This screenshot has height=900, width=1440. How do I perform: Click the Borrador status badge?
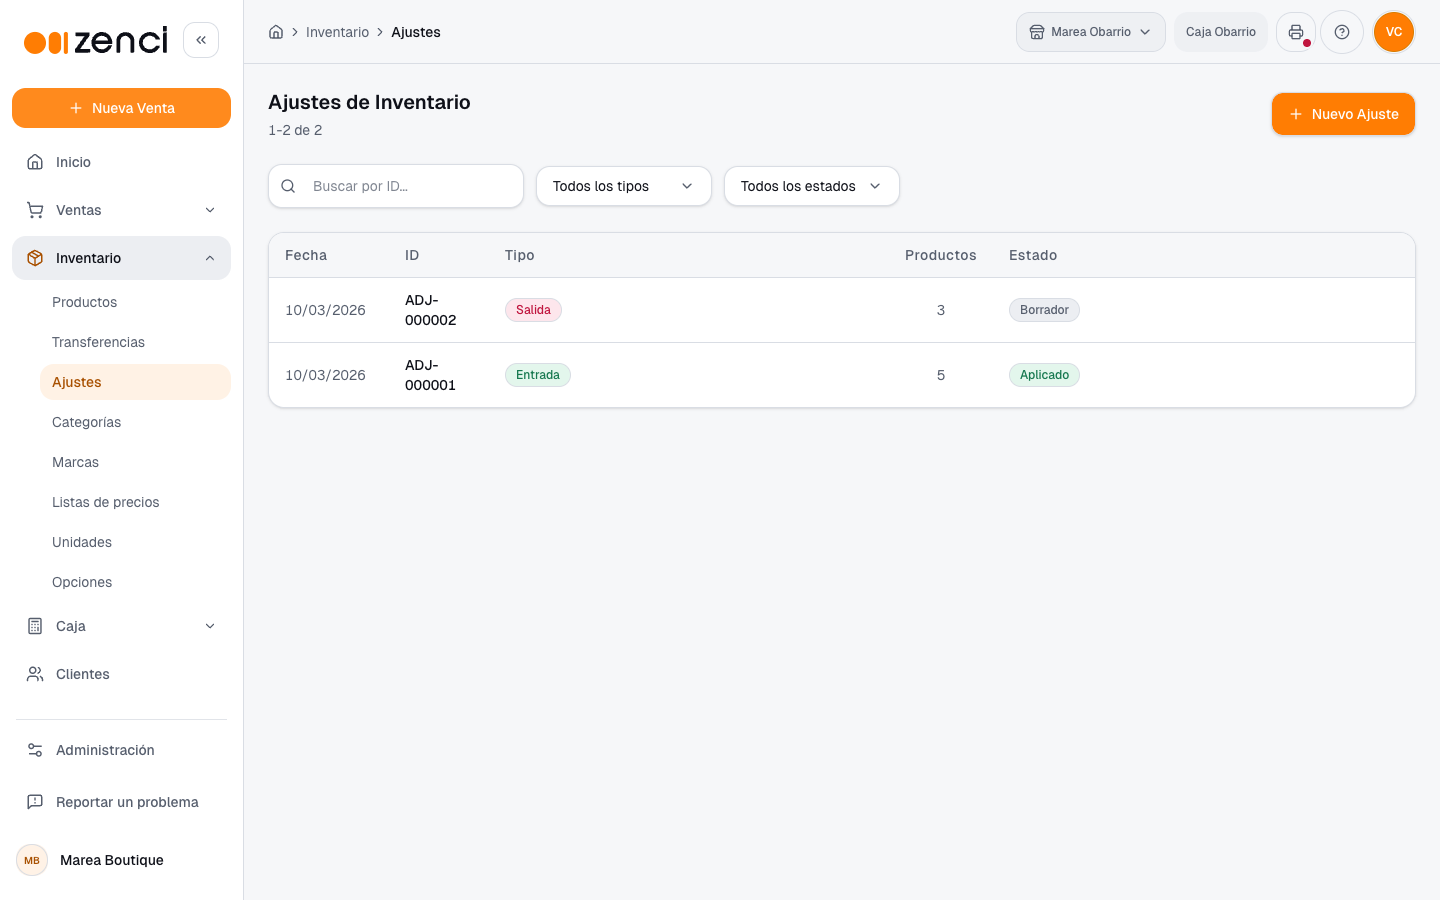(1044, 310)
